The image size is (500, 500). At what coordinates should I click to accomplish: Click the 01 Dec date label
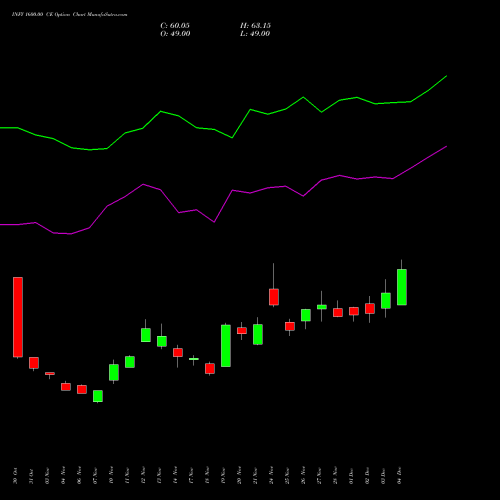click(x=351, y=476)
